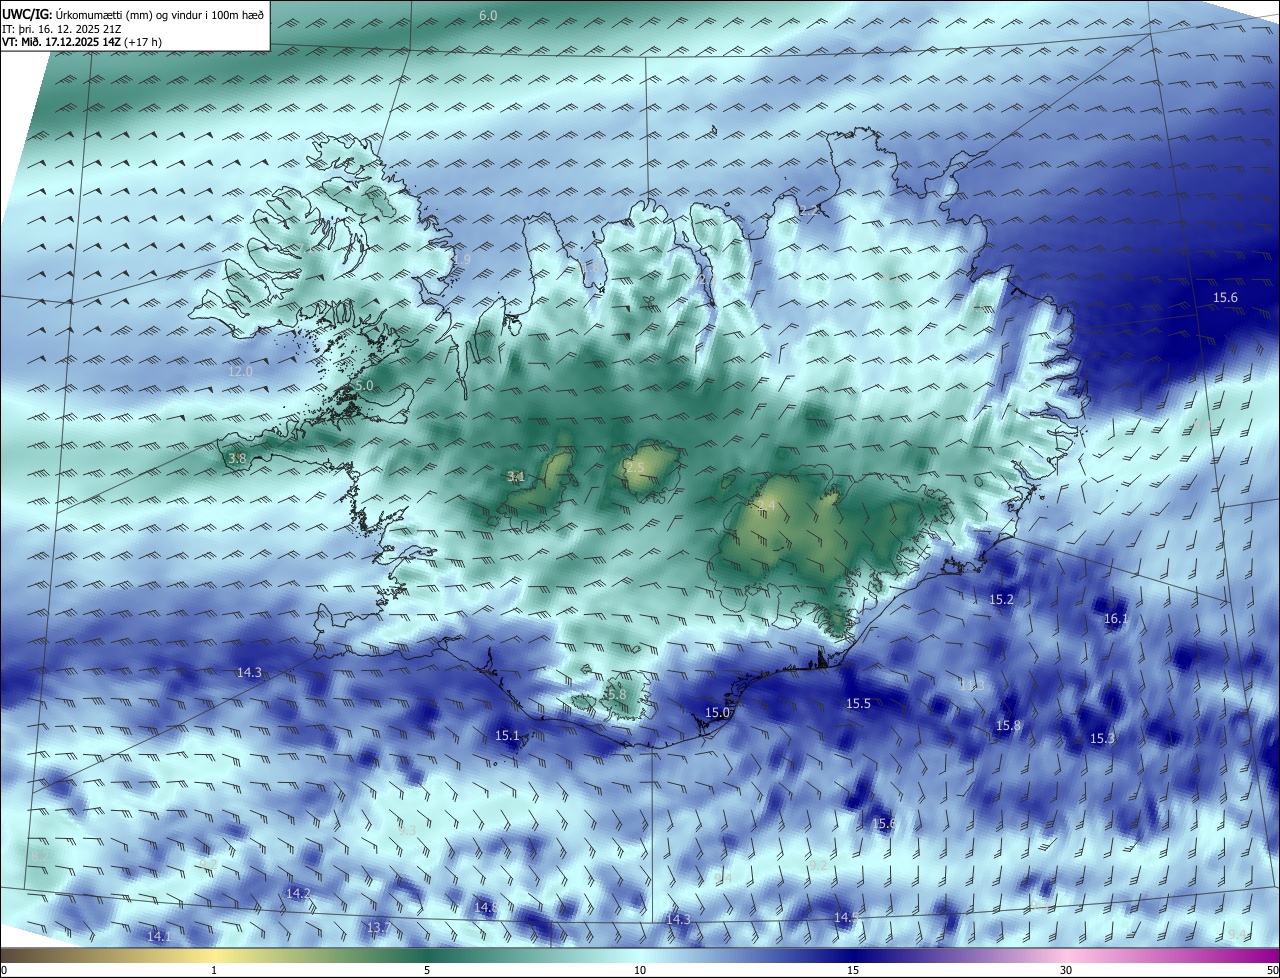Click the 14.1 value label
1280x978 pixels.
pyautogui.click(x=159, y=937)
